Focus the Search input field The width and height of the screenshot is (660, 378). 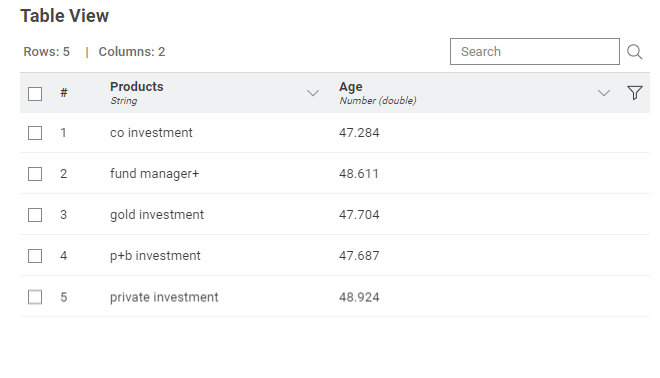(535, 51)
